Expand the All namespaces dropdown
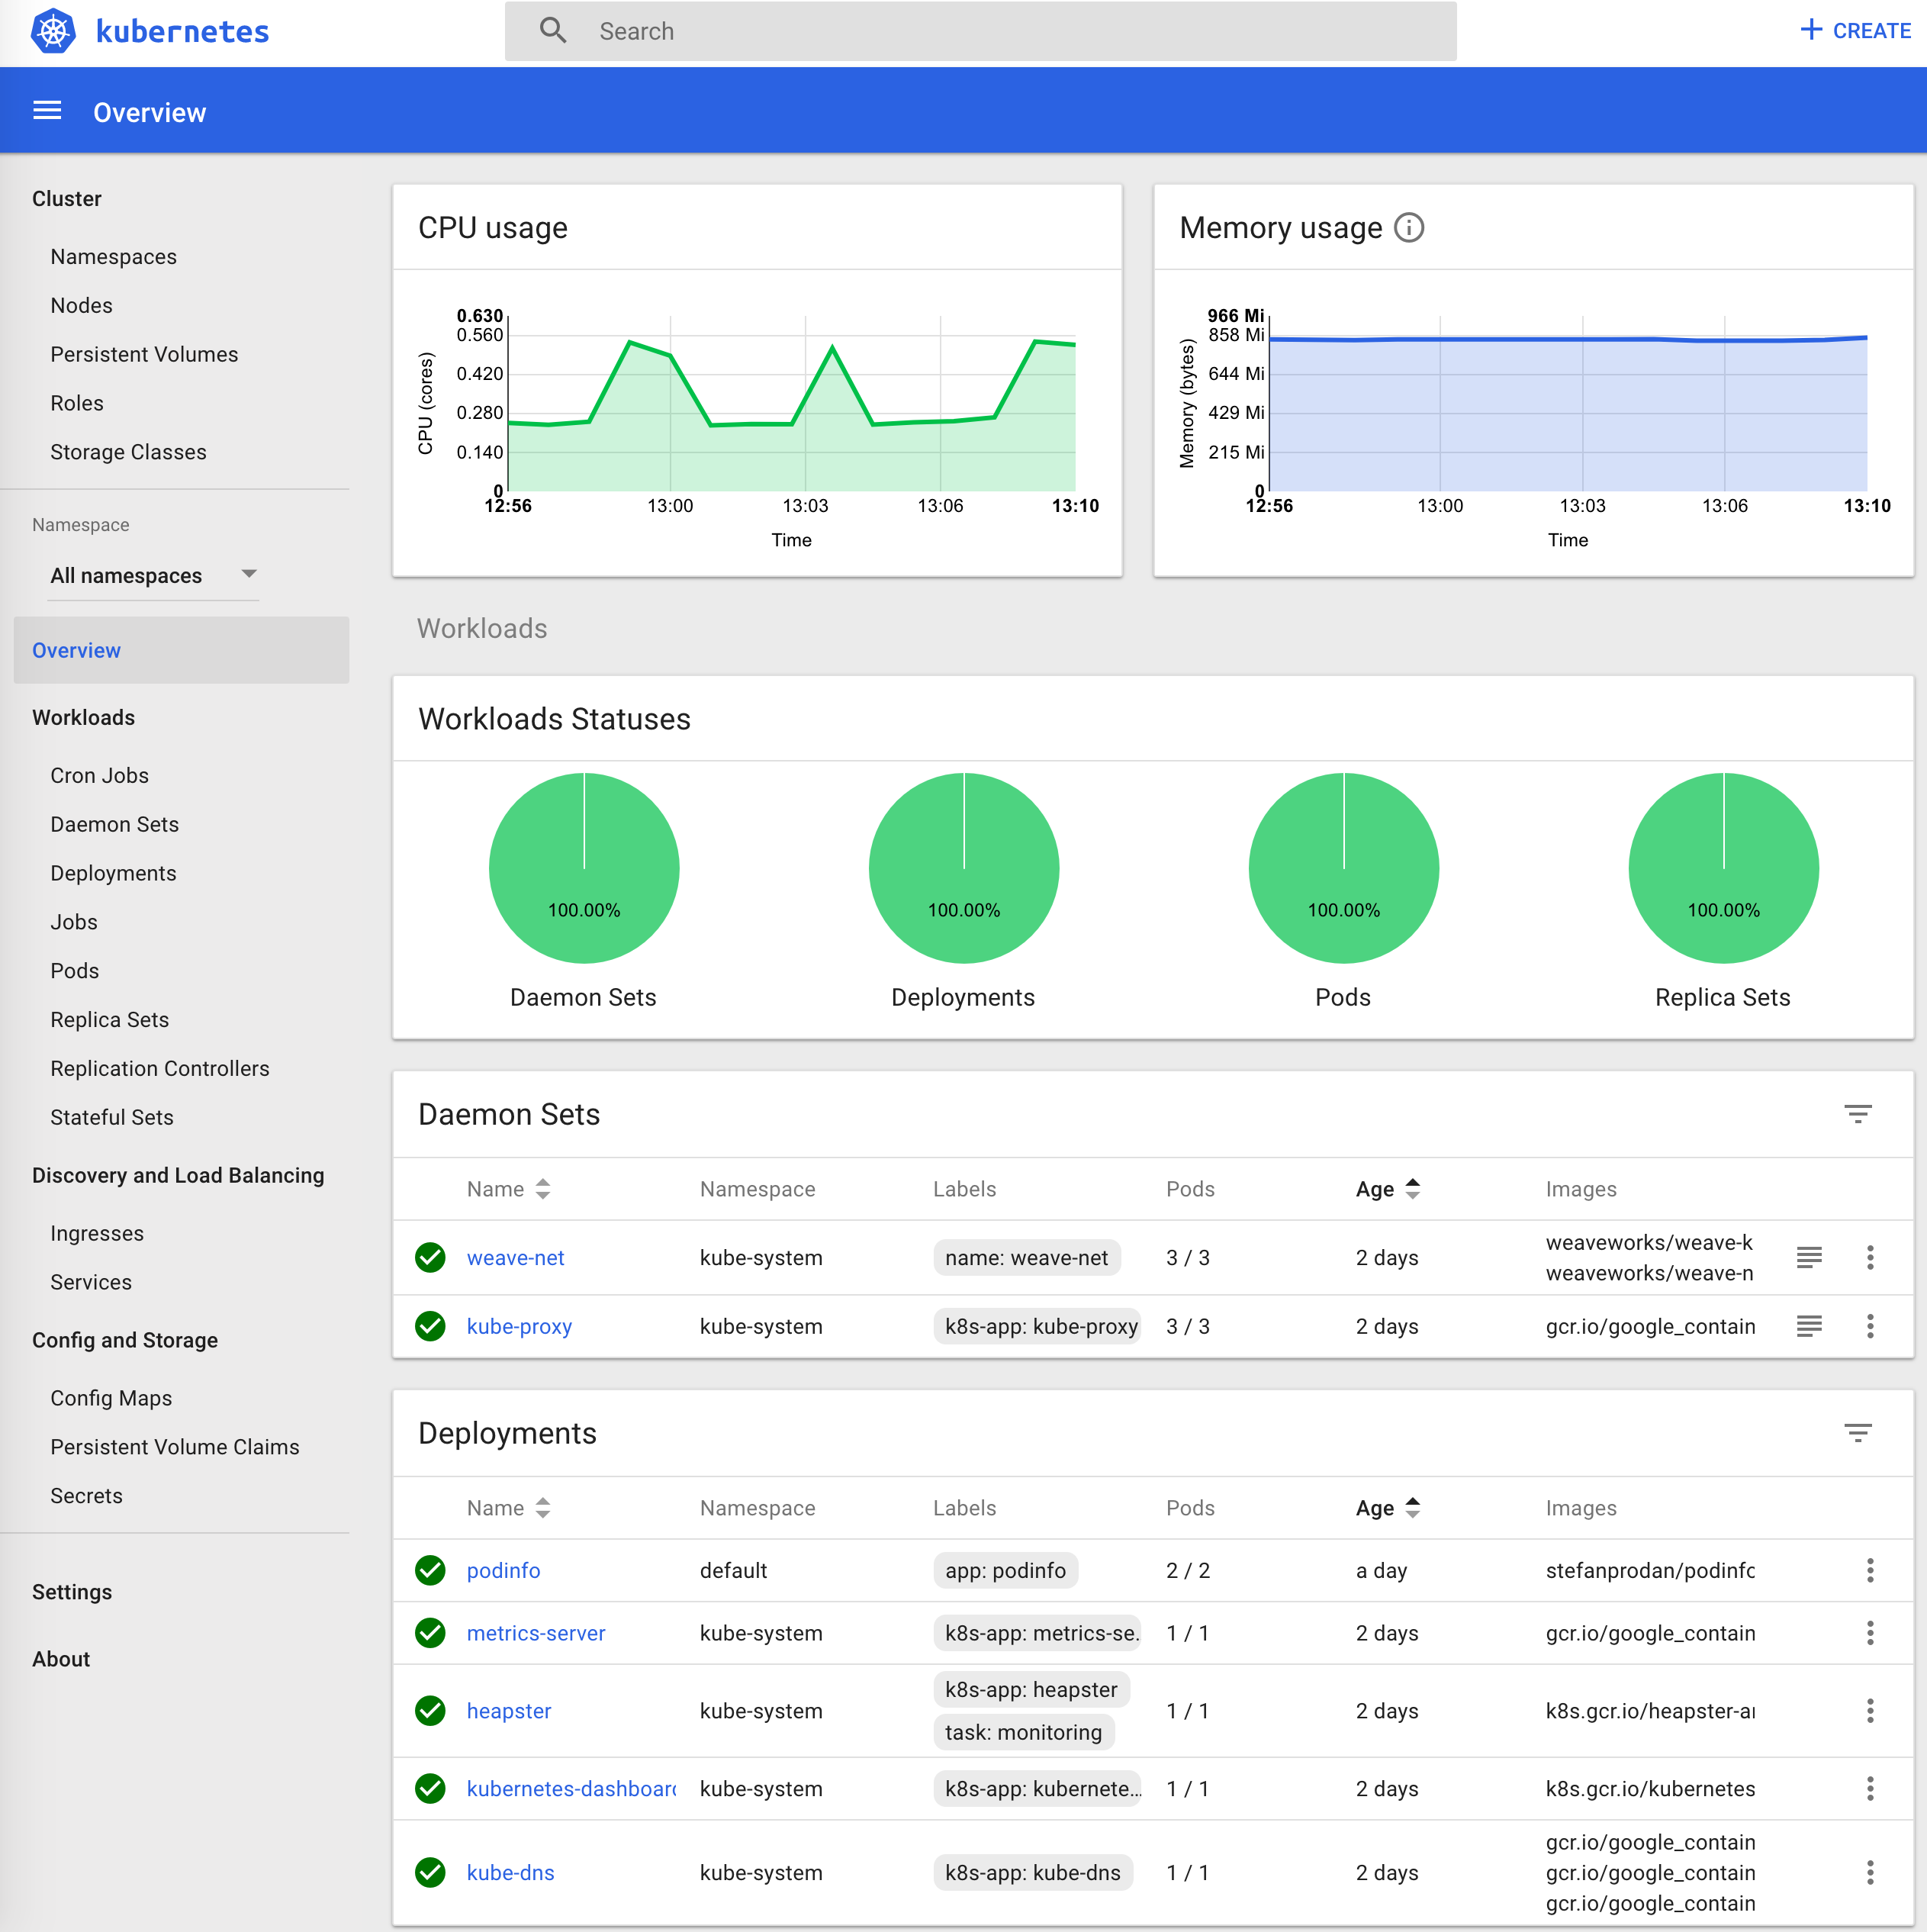The width and height of the screenshot is (1927, 1932). [x=153, y=575]
